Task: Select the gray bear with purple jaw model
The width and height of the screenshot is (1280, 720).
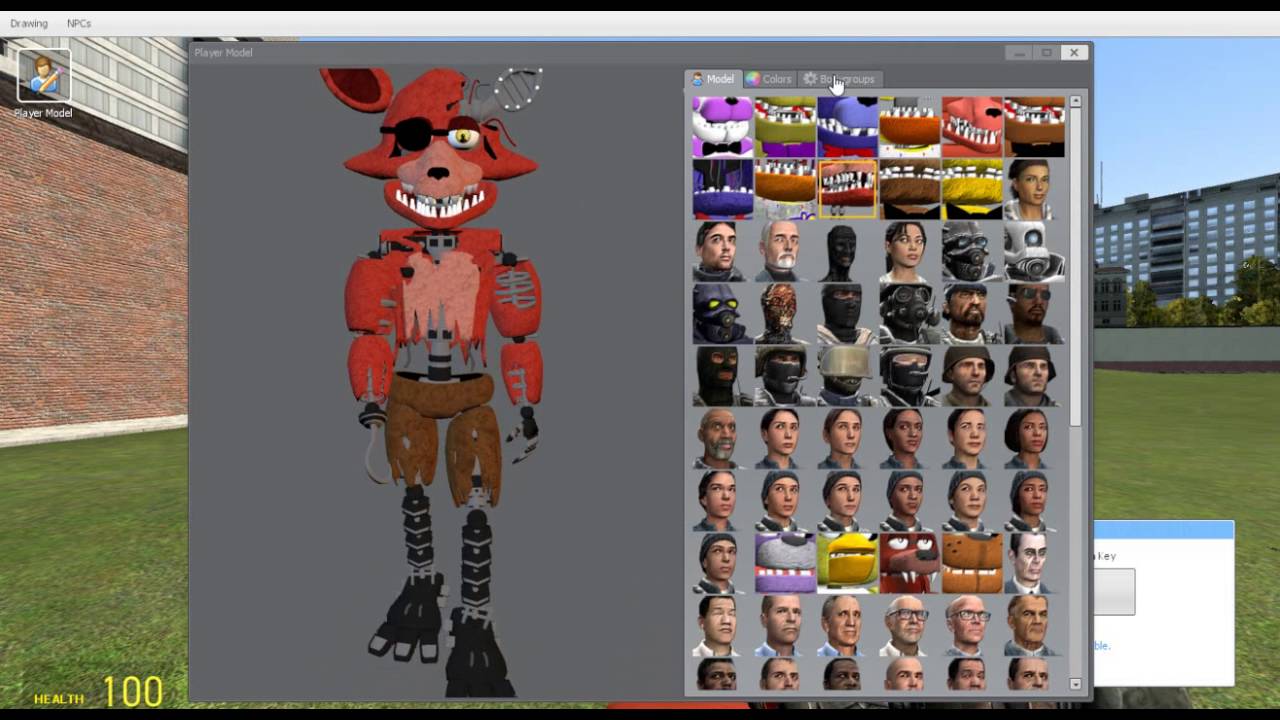Action: click(x=785, y=561)
